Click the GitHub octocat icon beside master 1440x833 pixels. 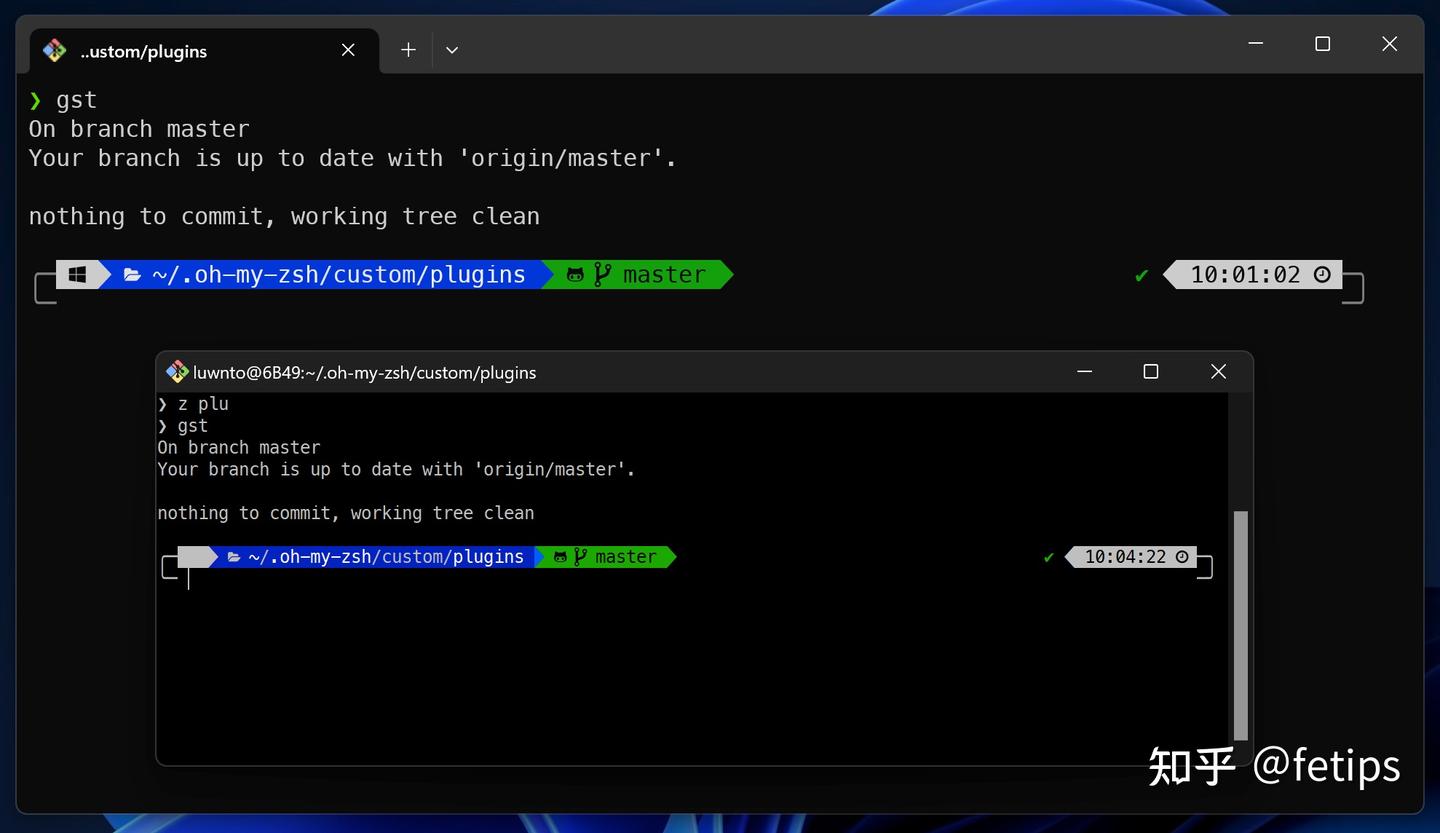click(x=574, y=274)
